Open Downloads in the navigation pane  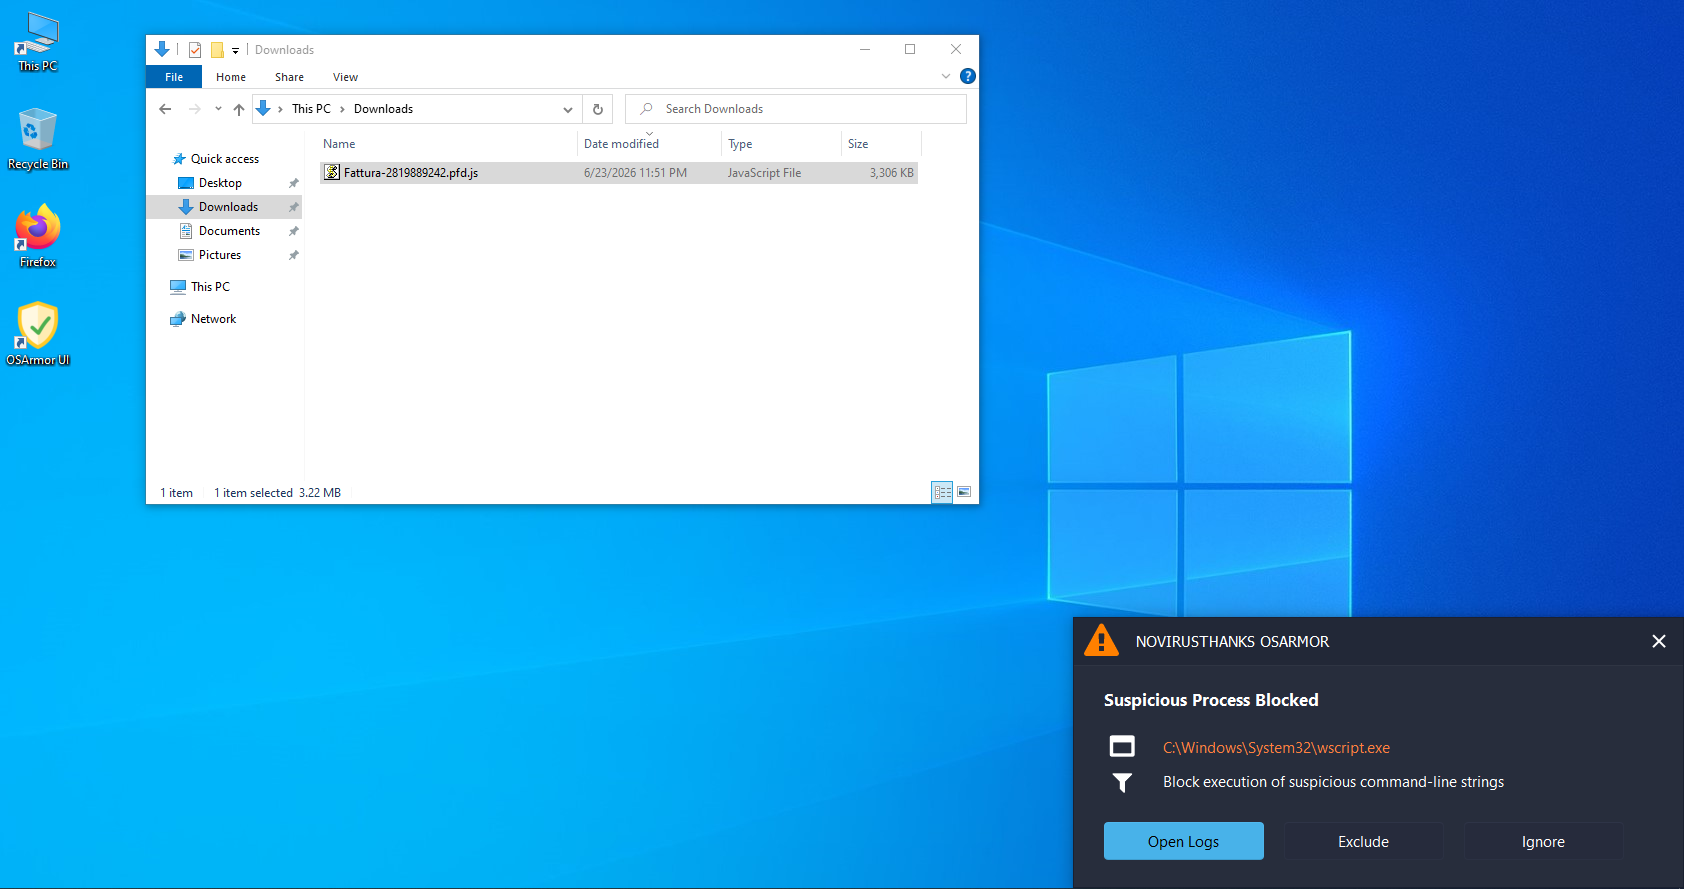pos(228,207)
